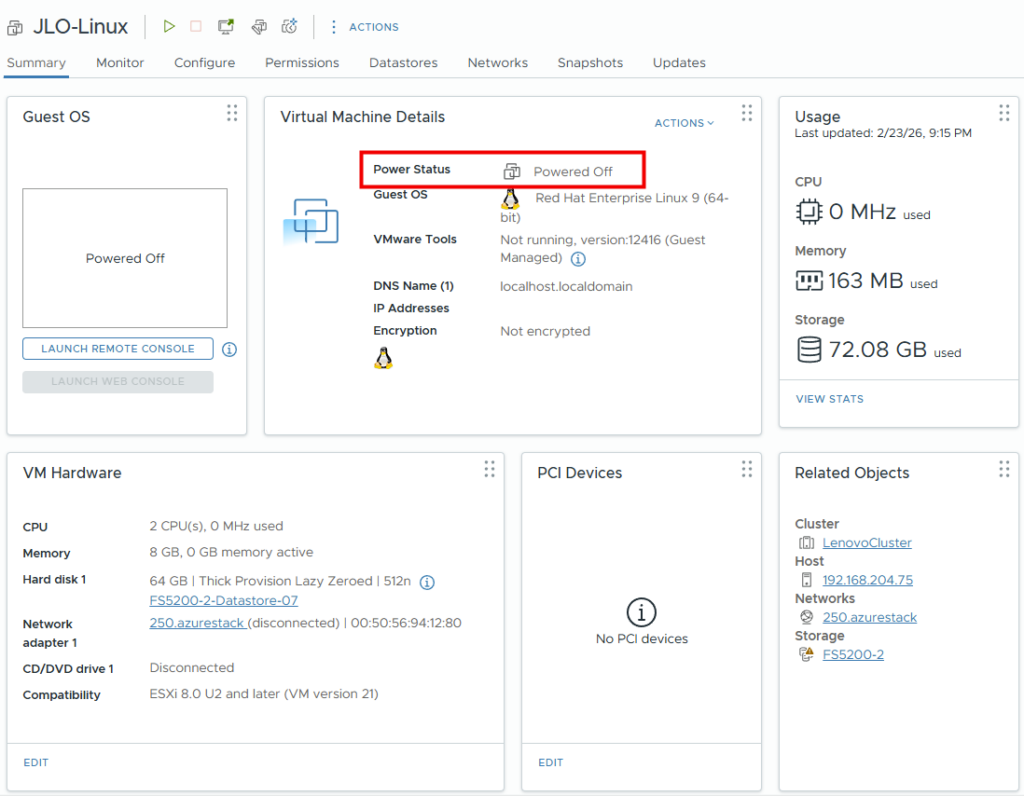Click EDIT in the VM Hardware card

coord(36,763)
